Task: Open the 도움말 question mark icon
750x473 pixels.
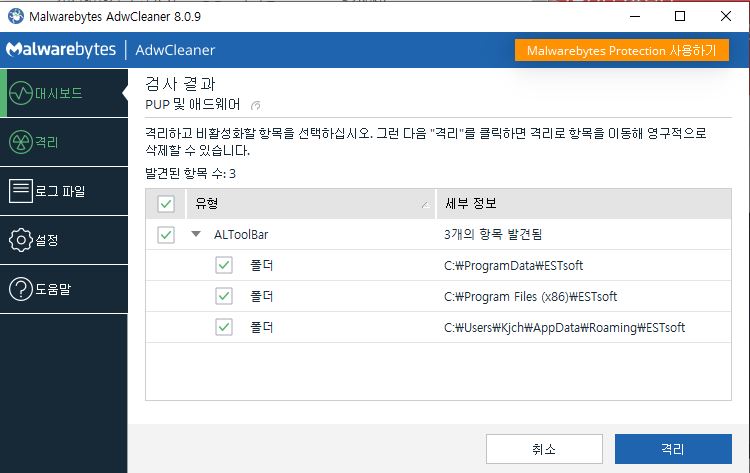Action: point(21,289)
